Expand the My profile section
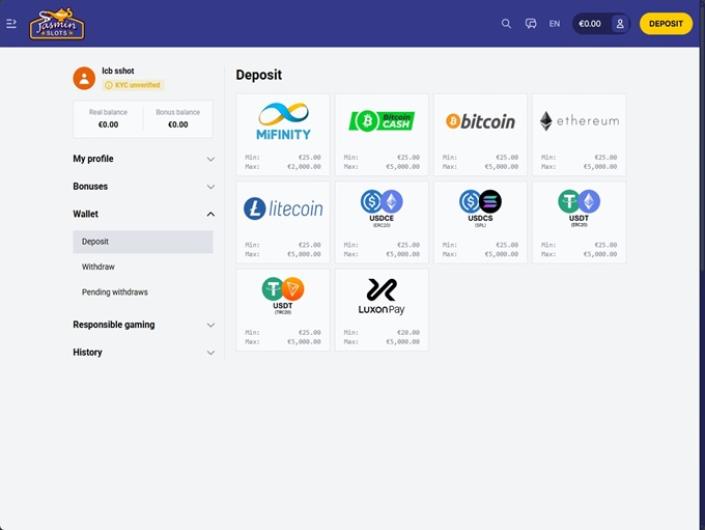 point(143,159)
